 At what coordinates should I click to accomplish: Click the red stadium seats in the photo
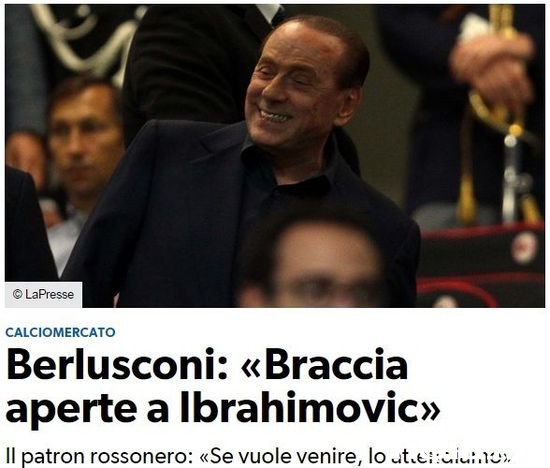482,267
